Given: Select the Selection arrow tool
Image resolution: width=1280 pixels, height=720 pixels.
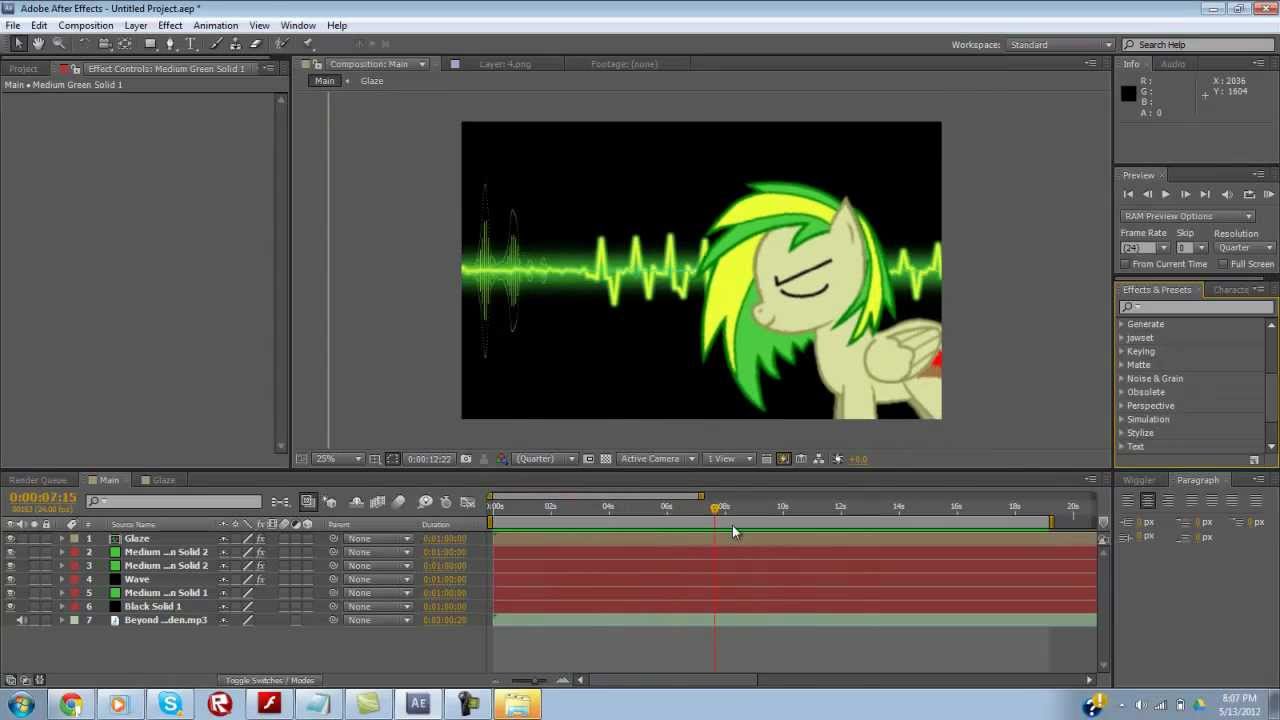Looking at the screenshot, I should pyautogui.click(x=18, y=44).
